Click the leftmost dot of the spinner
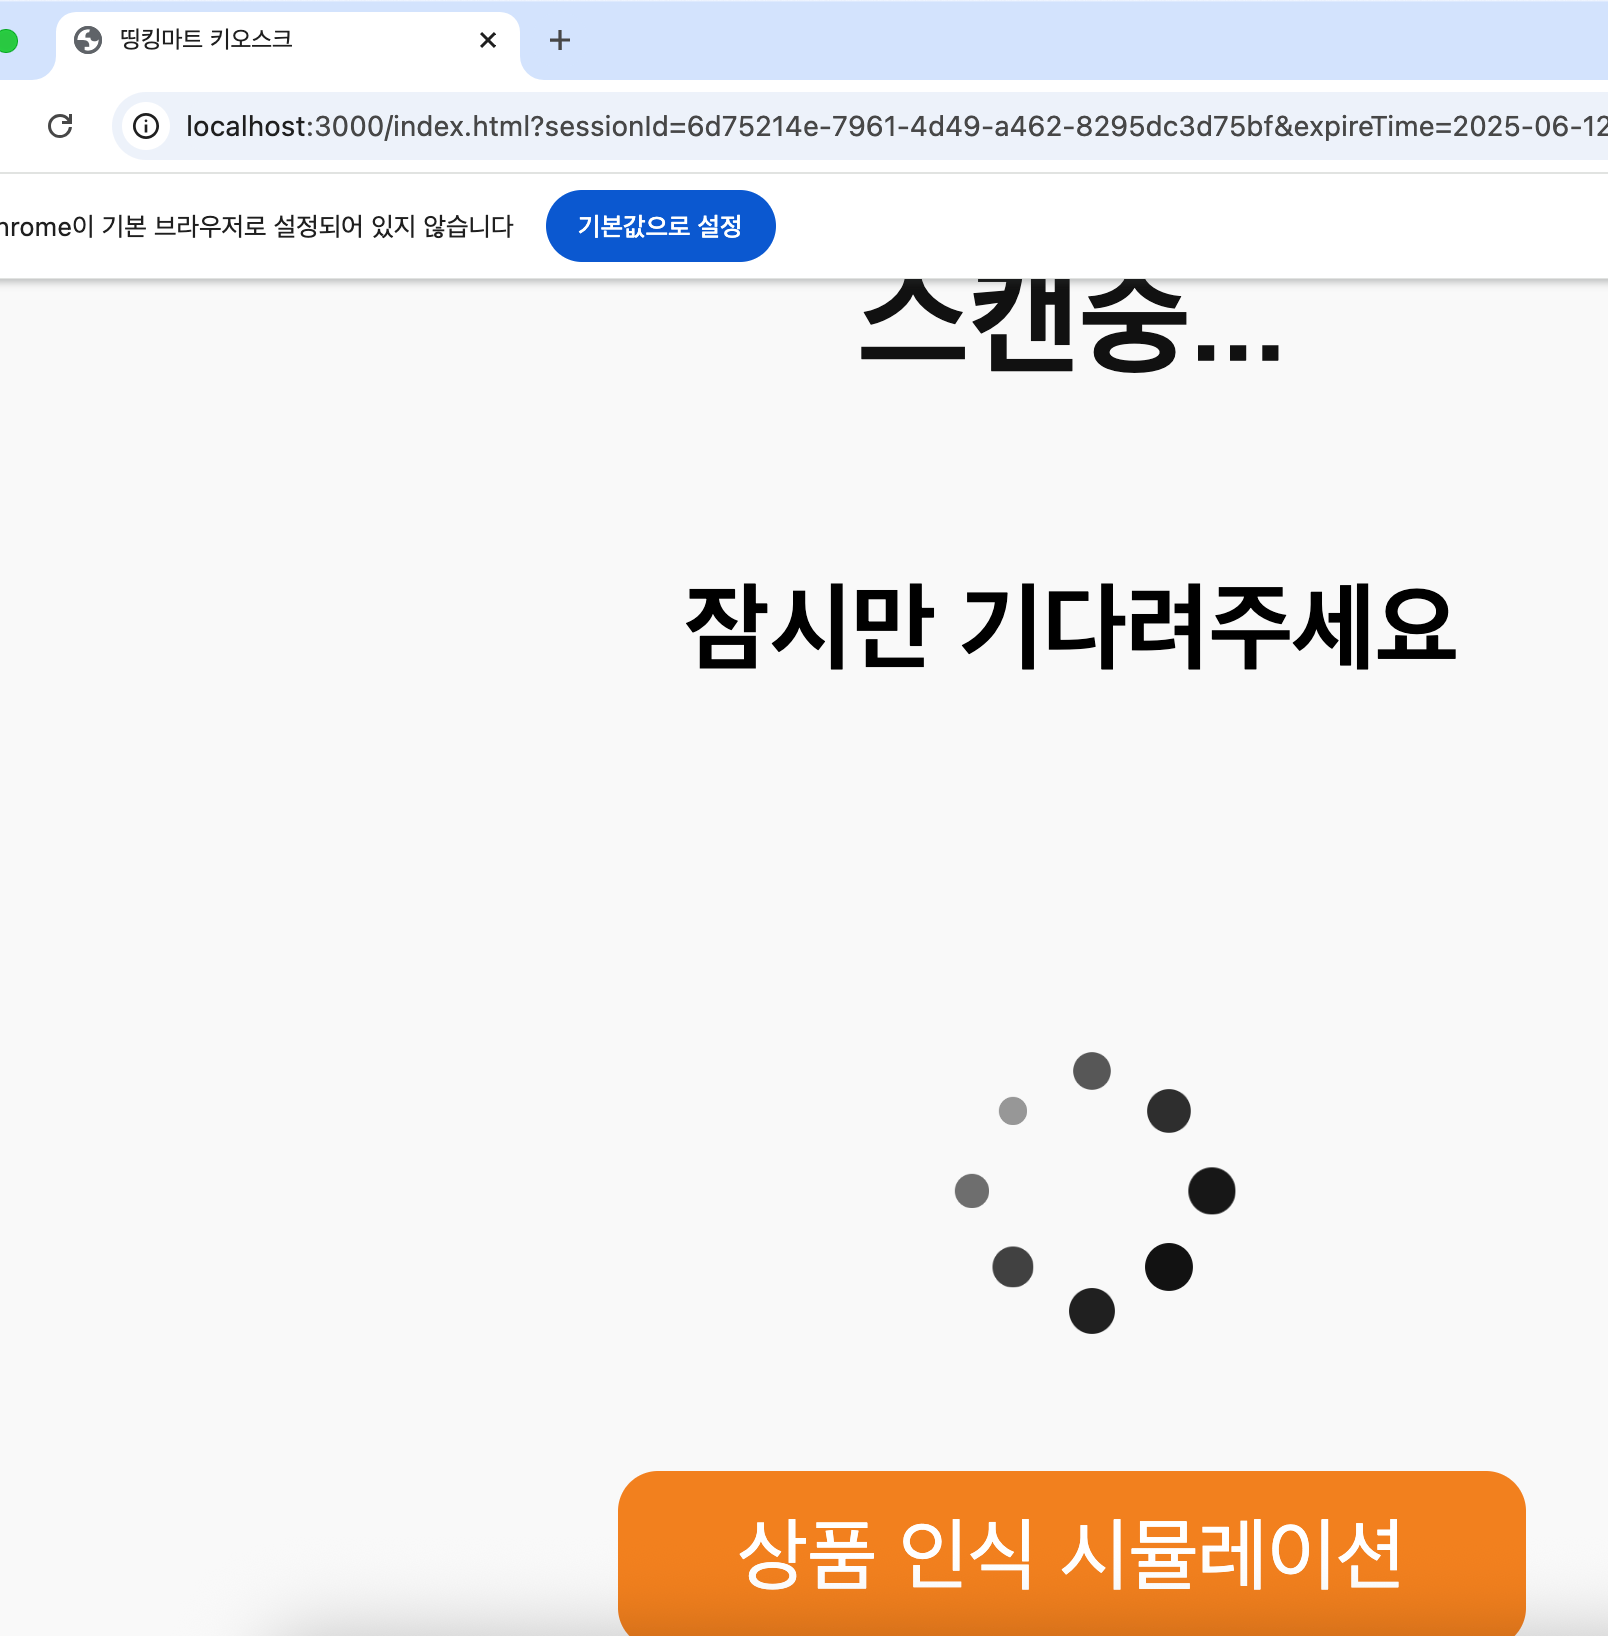1608x1636 pixels. pos(972,1191)
